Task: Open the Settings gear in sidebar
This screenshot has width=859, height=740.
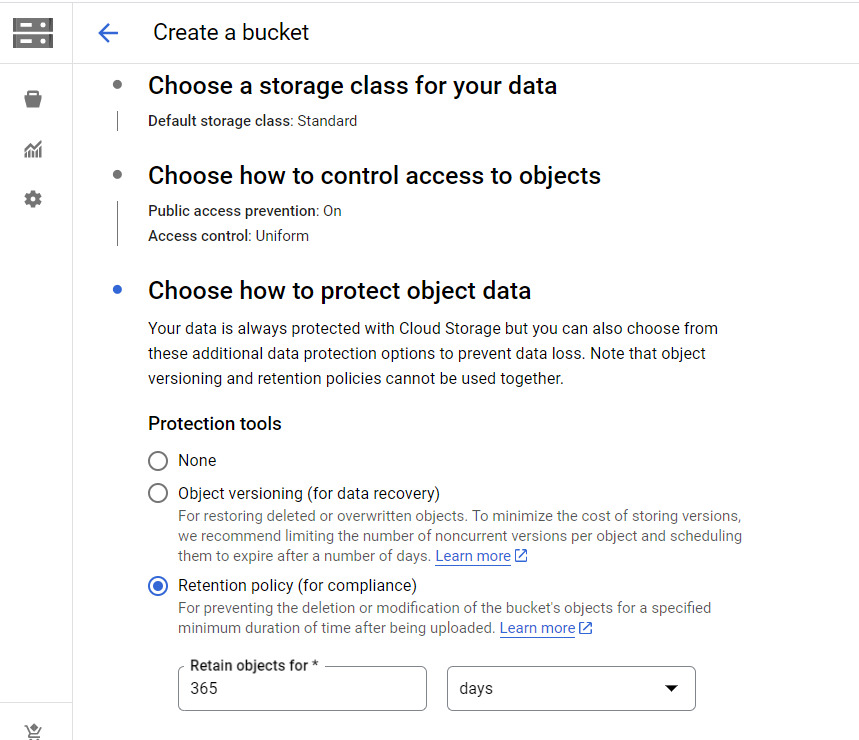Action: tap(33, 199)
